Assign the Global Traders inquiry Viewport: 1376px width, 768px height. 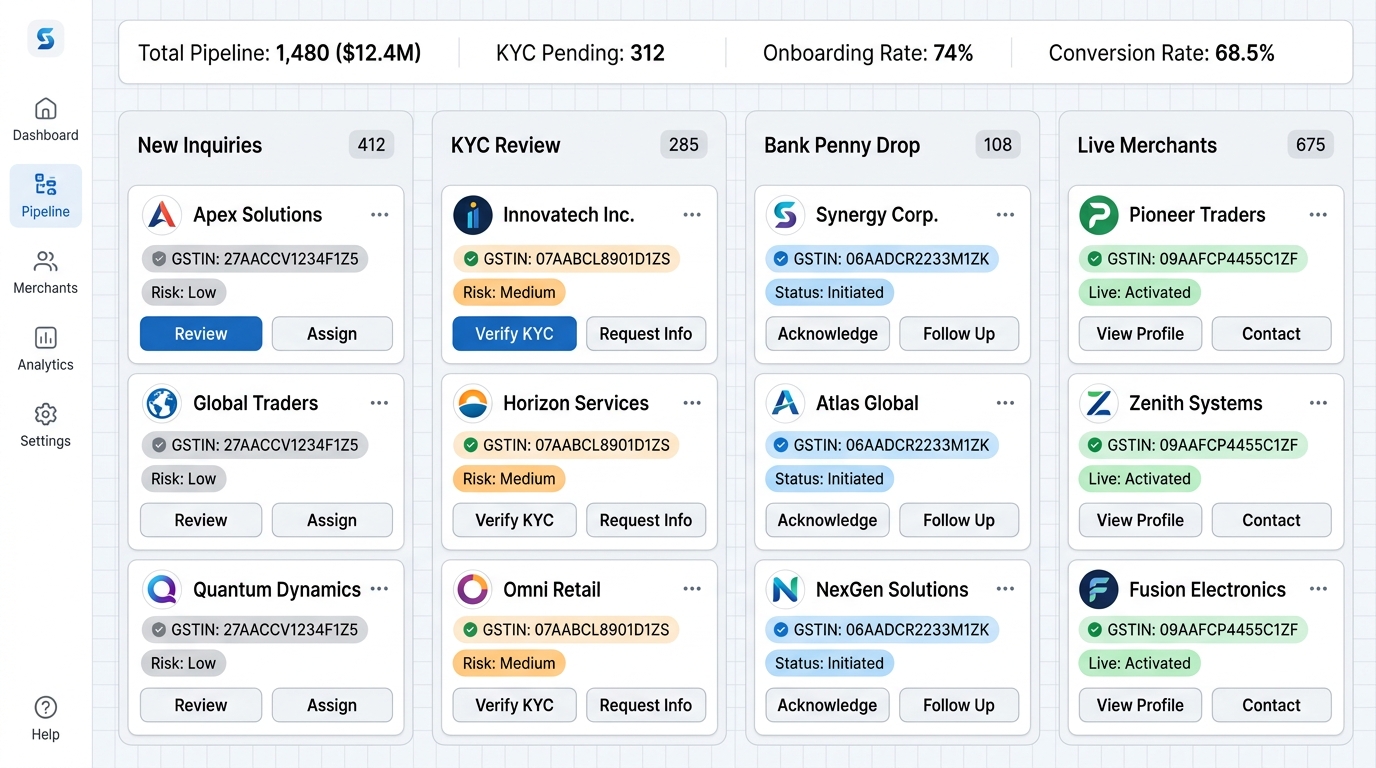pos(332,520)
